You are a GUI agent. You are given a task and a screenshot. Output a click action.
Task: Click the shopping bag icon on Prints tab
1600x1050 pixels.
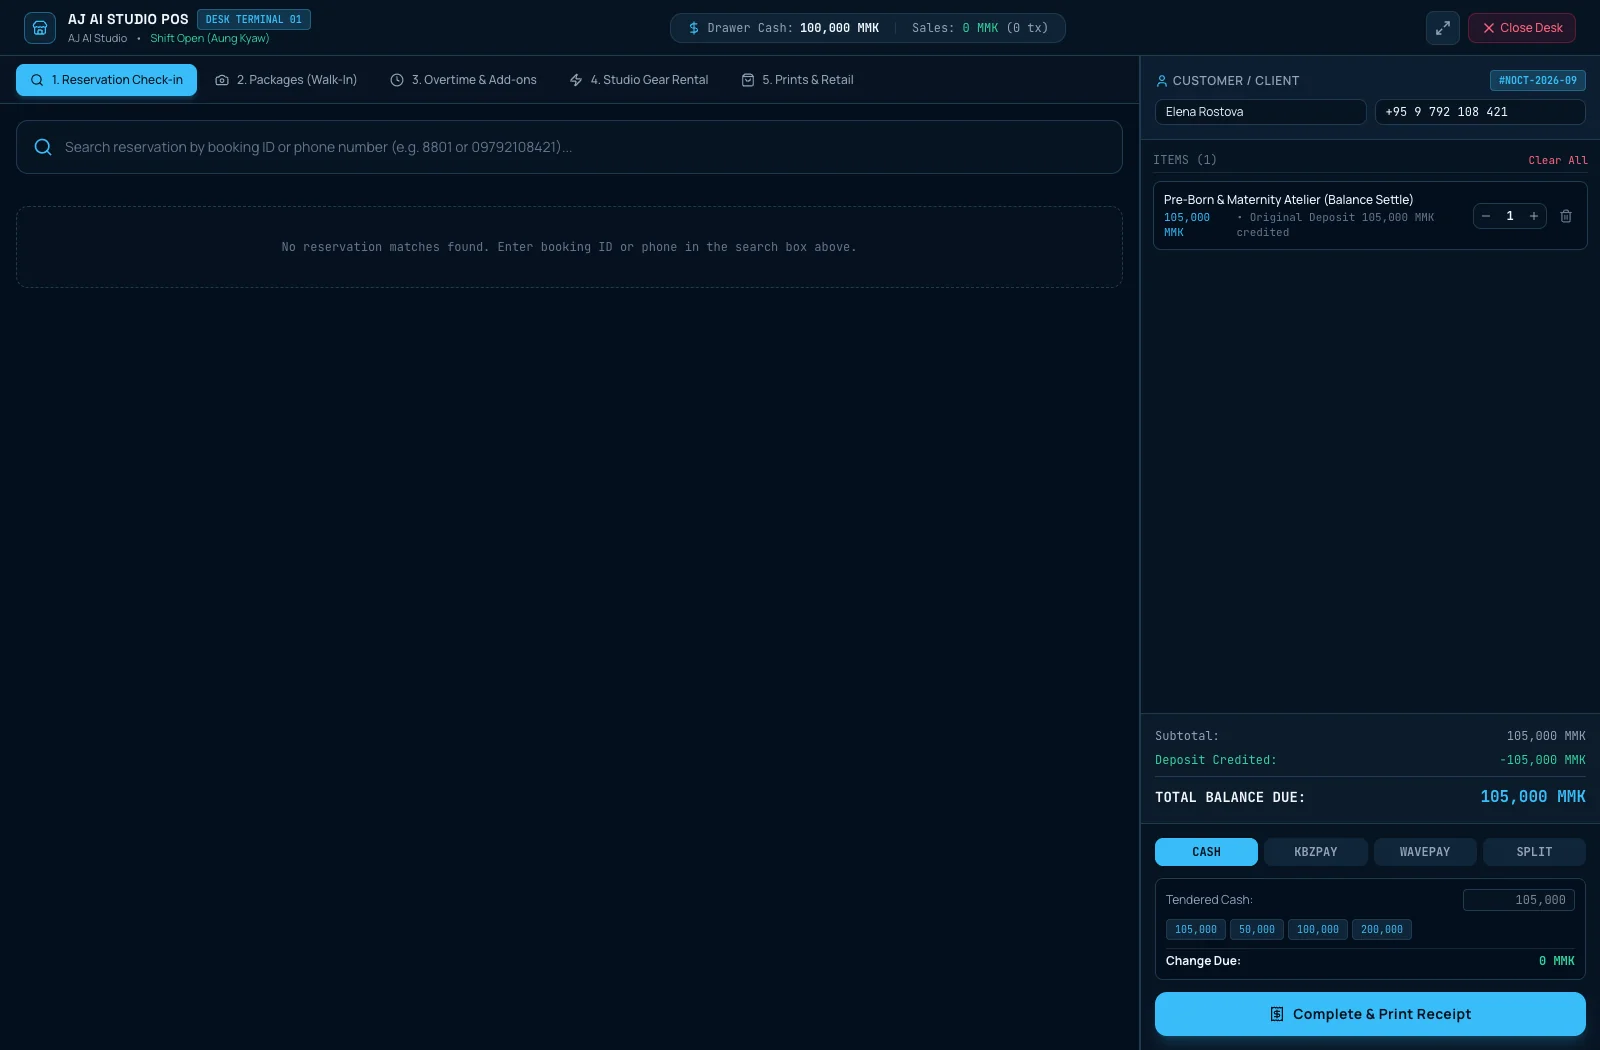coord(748,80)
